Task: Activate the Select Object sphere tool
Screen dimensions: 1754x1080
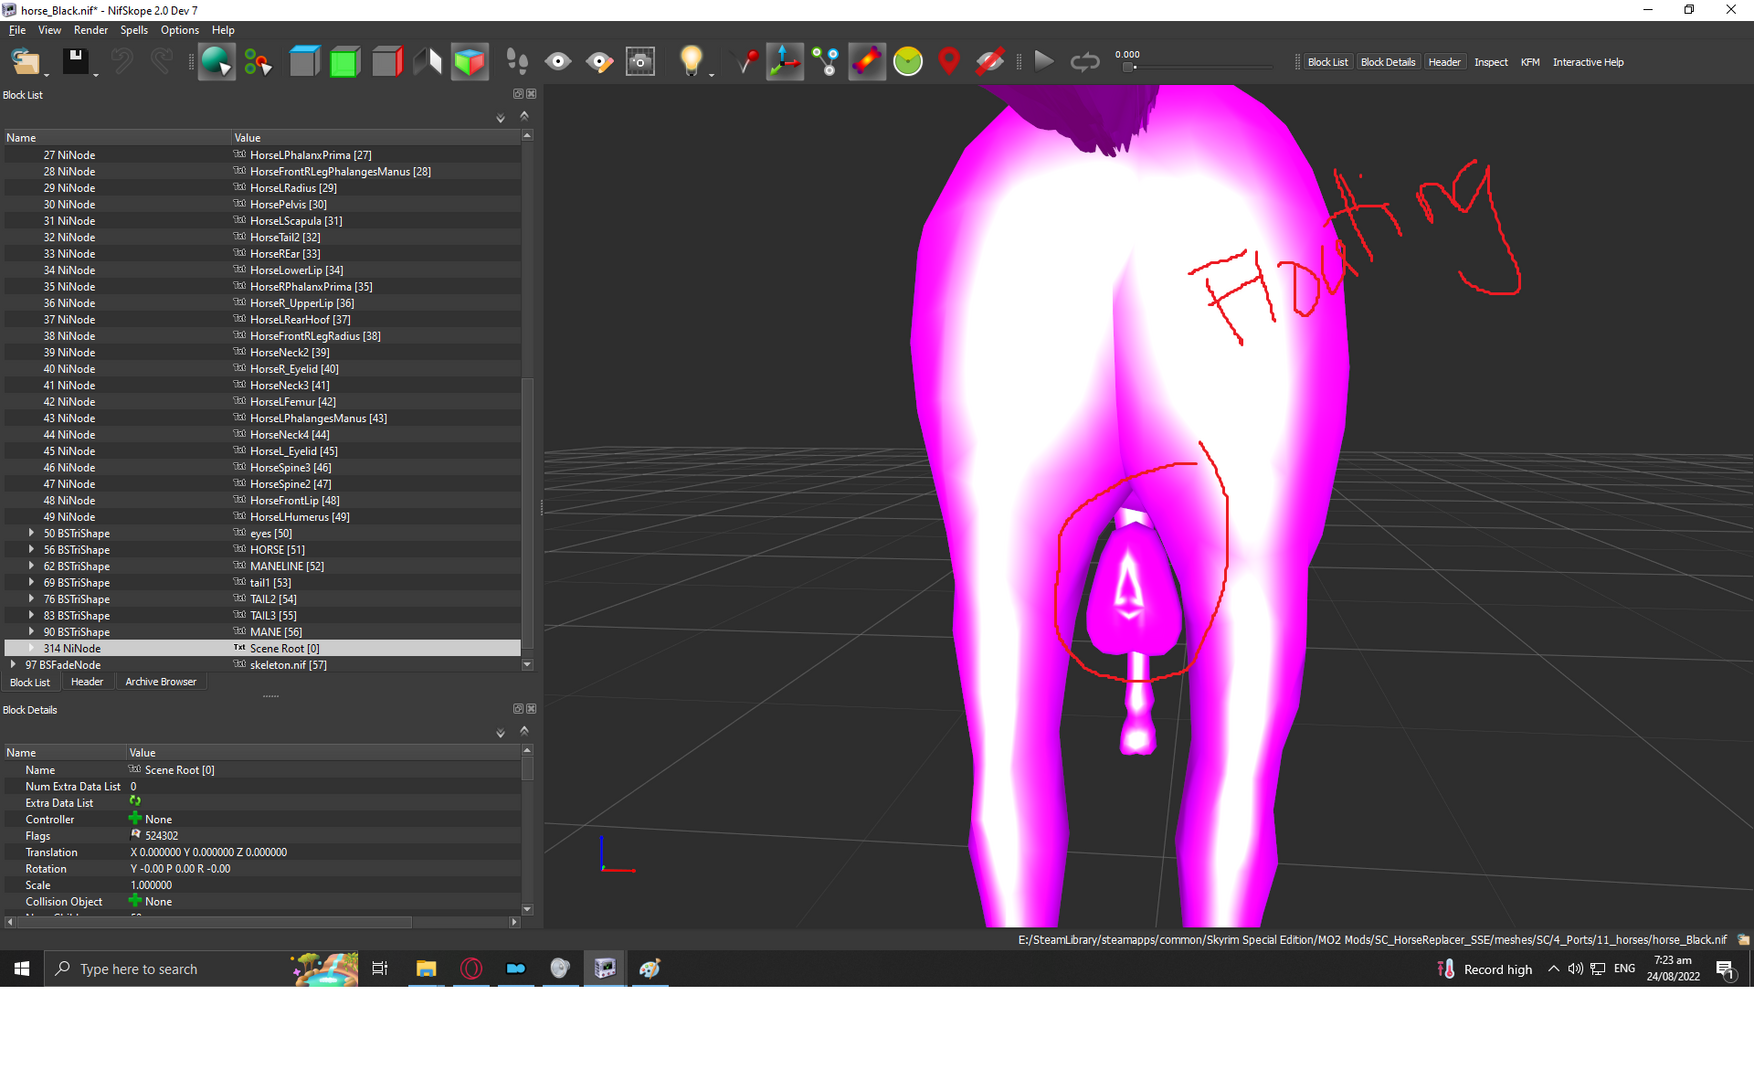Action: (x=216, y=62)
